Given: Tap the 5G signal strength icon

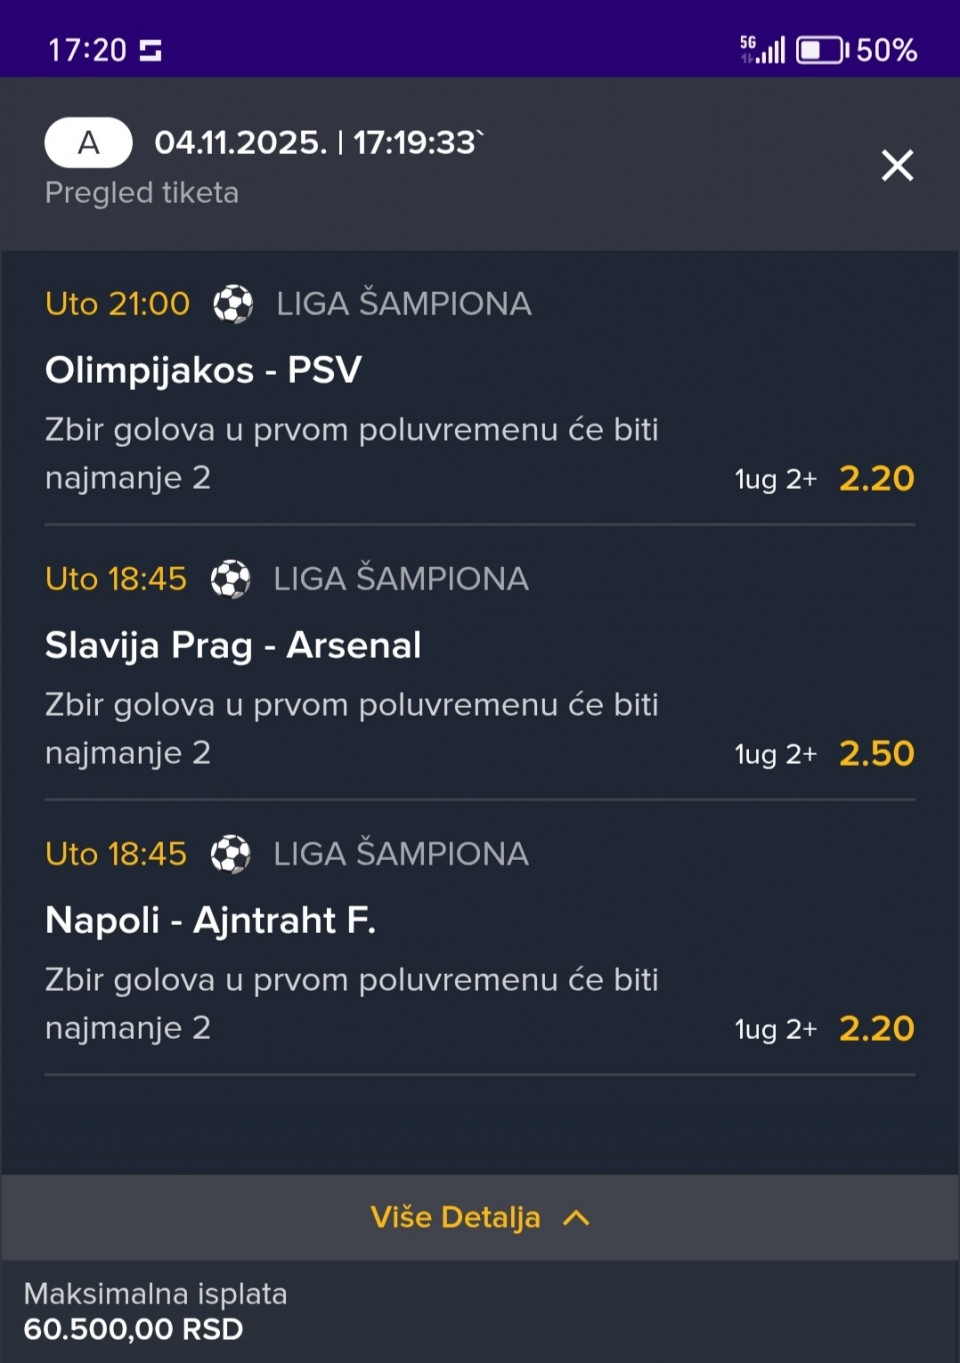Looking at the screenshot, I should pyautogui.click(x=762, y=49).
